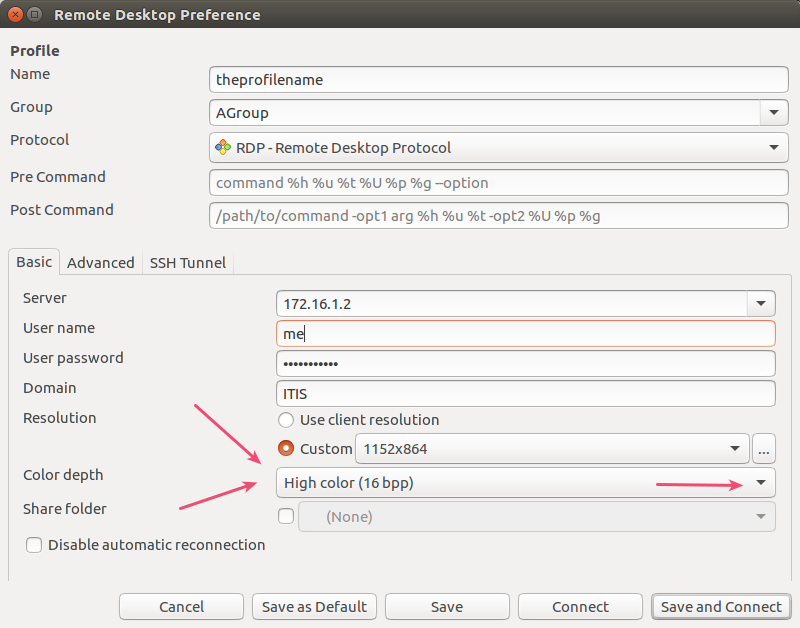Click the RDP protocol icon
Viewport: 800px width, 628px height.
(223, 147)
